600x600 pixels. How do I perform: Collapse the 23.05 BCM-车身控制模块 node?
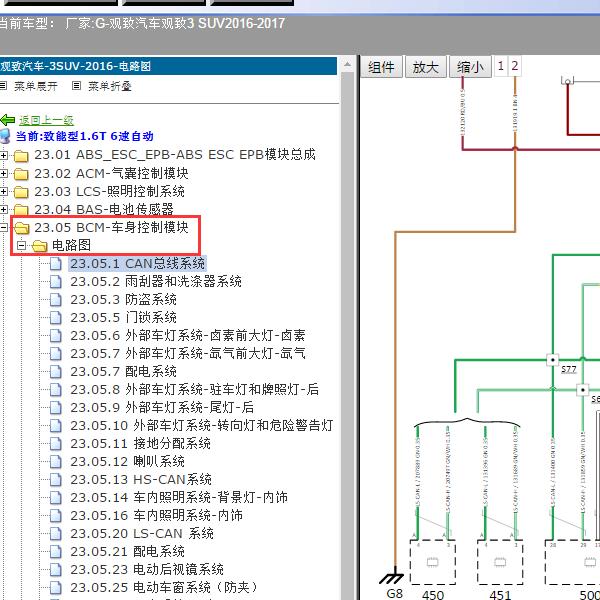[3, 228]
